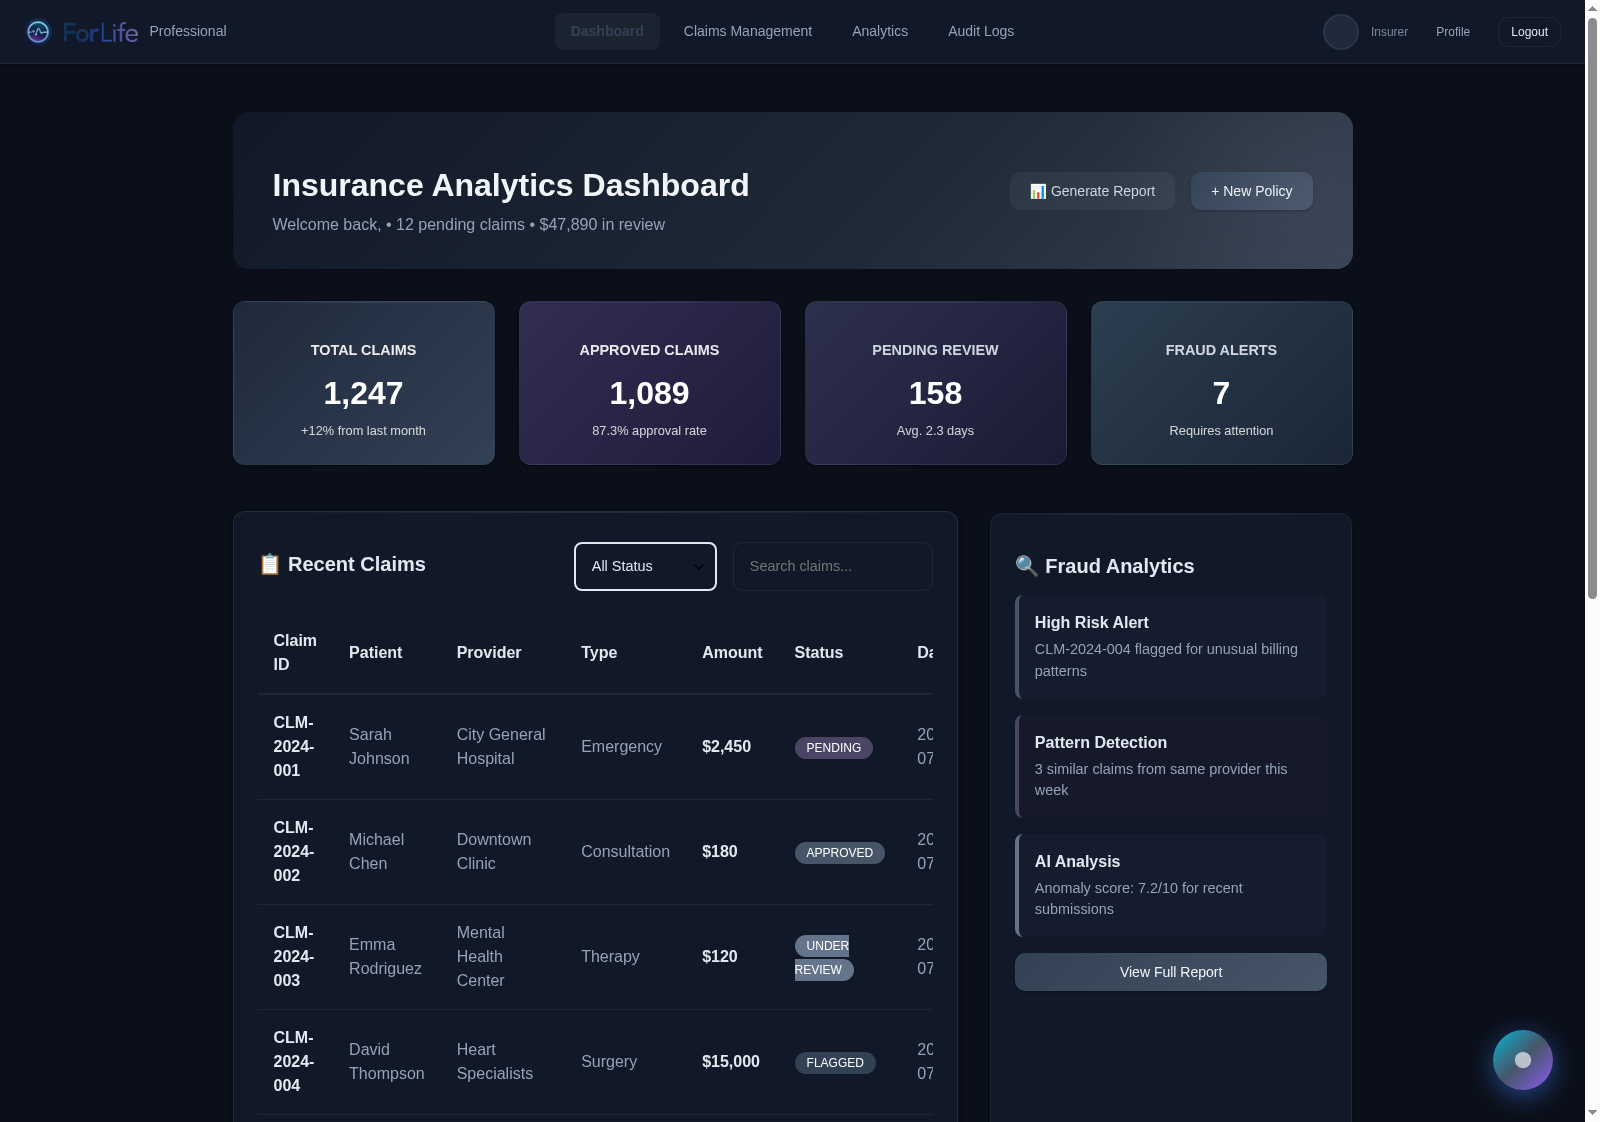Select claim CLM-2024-002 ID cell
1600x1122 pixels.
(294, 852)
